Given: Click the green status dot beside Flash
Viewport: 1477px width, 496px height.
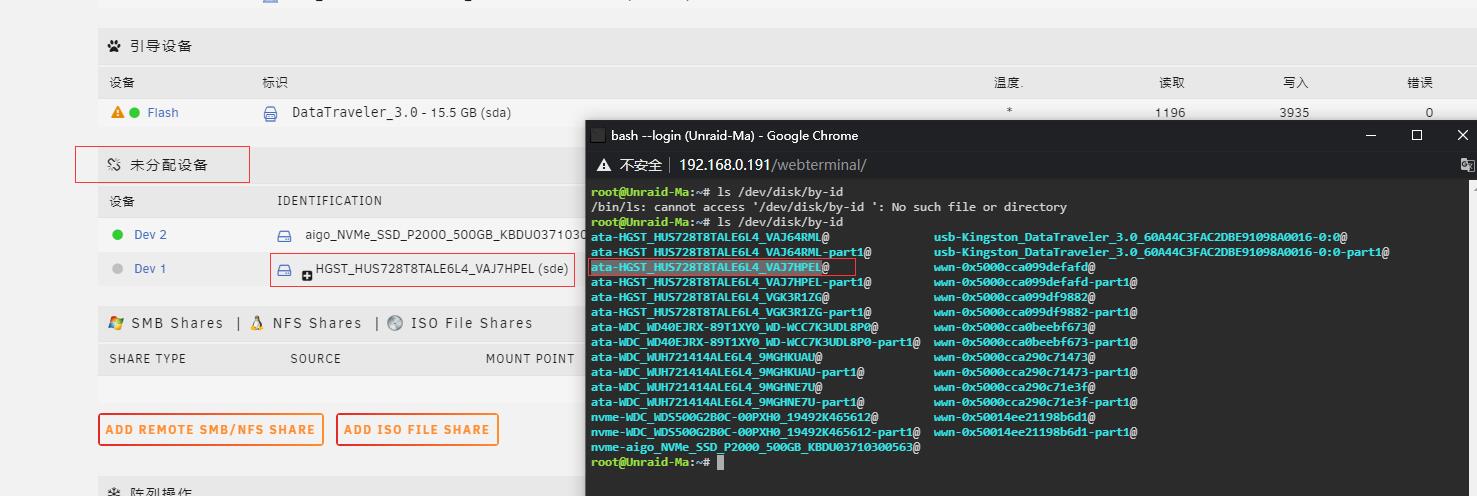Looking at the screenshot, I should (x=134, y=113).
